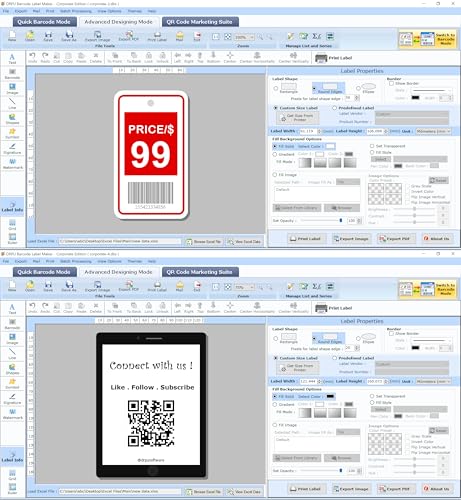
Task: Click the Save As icon in top window
Action: (x=69, y=36)
